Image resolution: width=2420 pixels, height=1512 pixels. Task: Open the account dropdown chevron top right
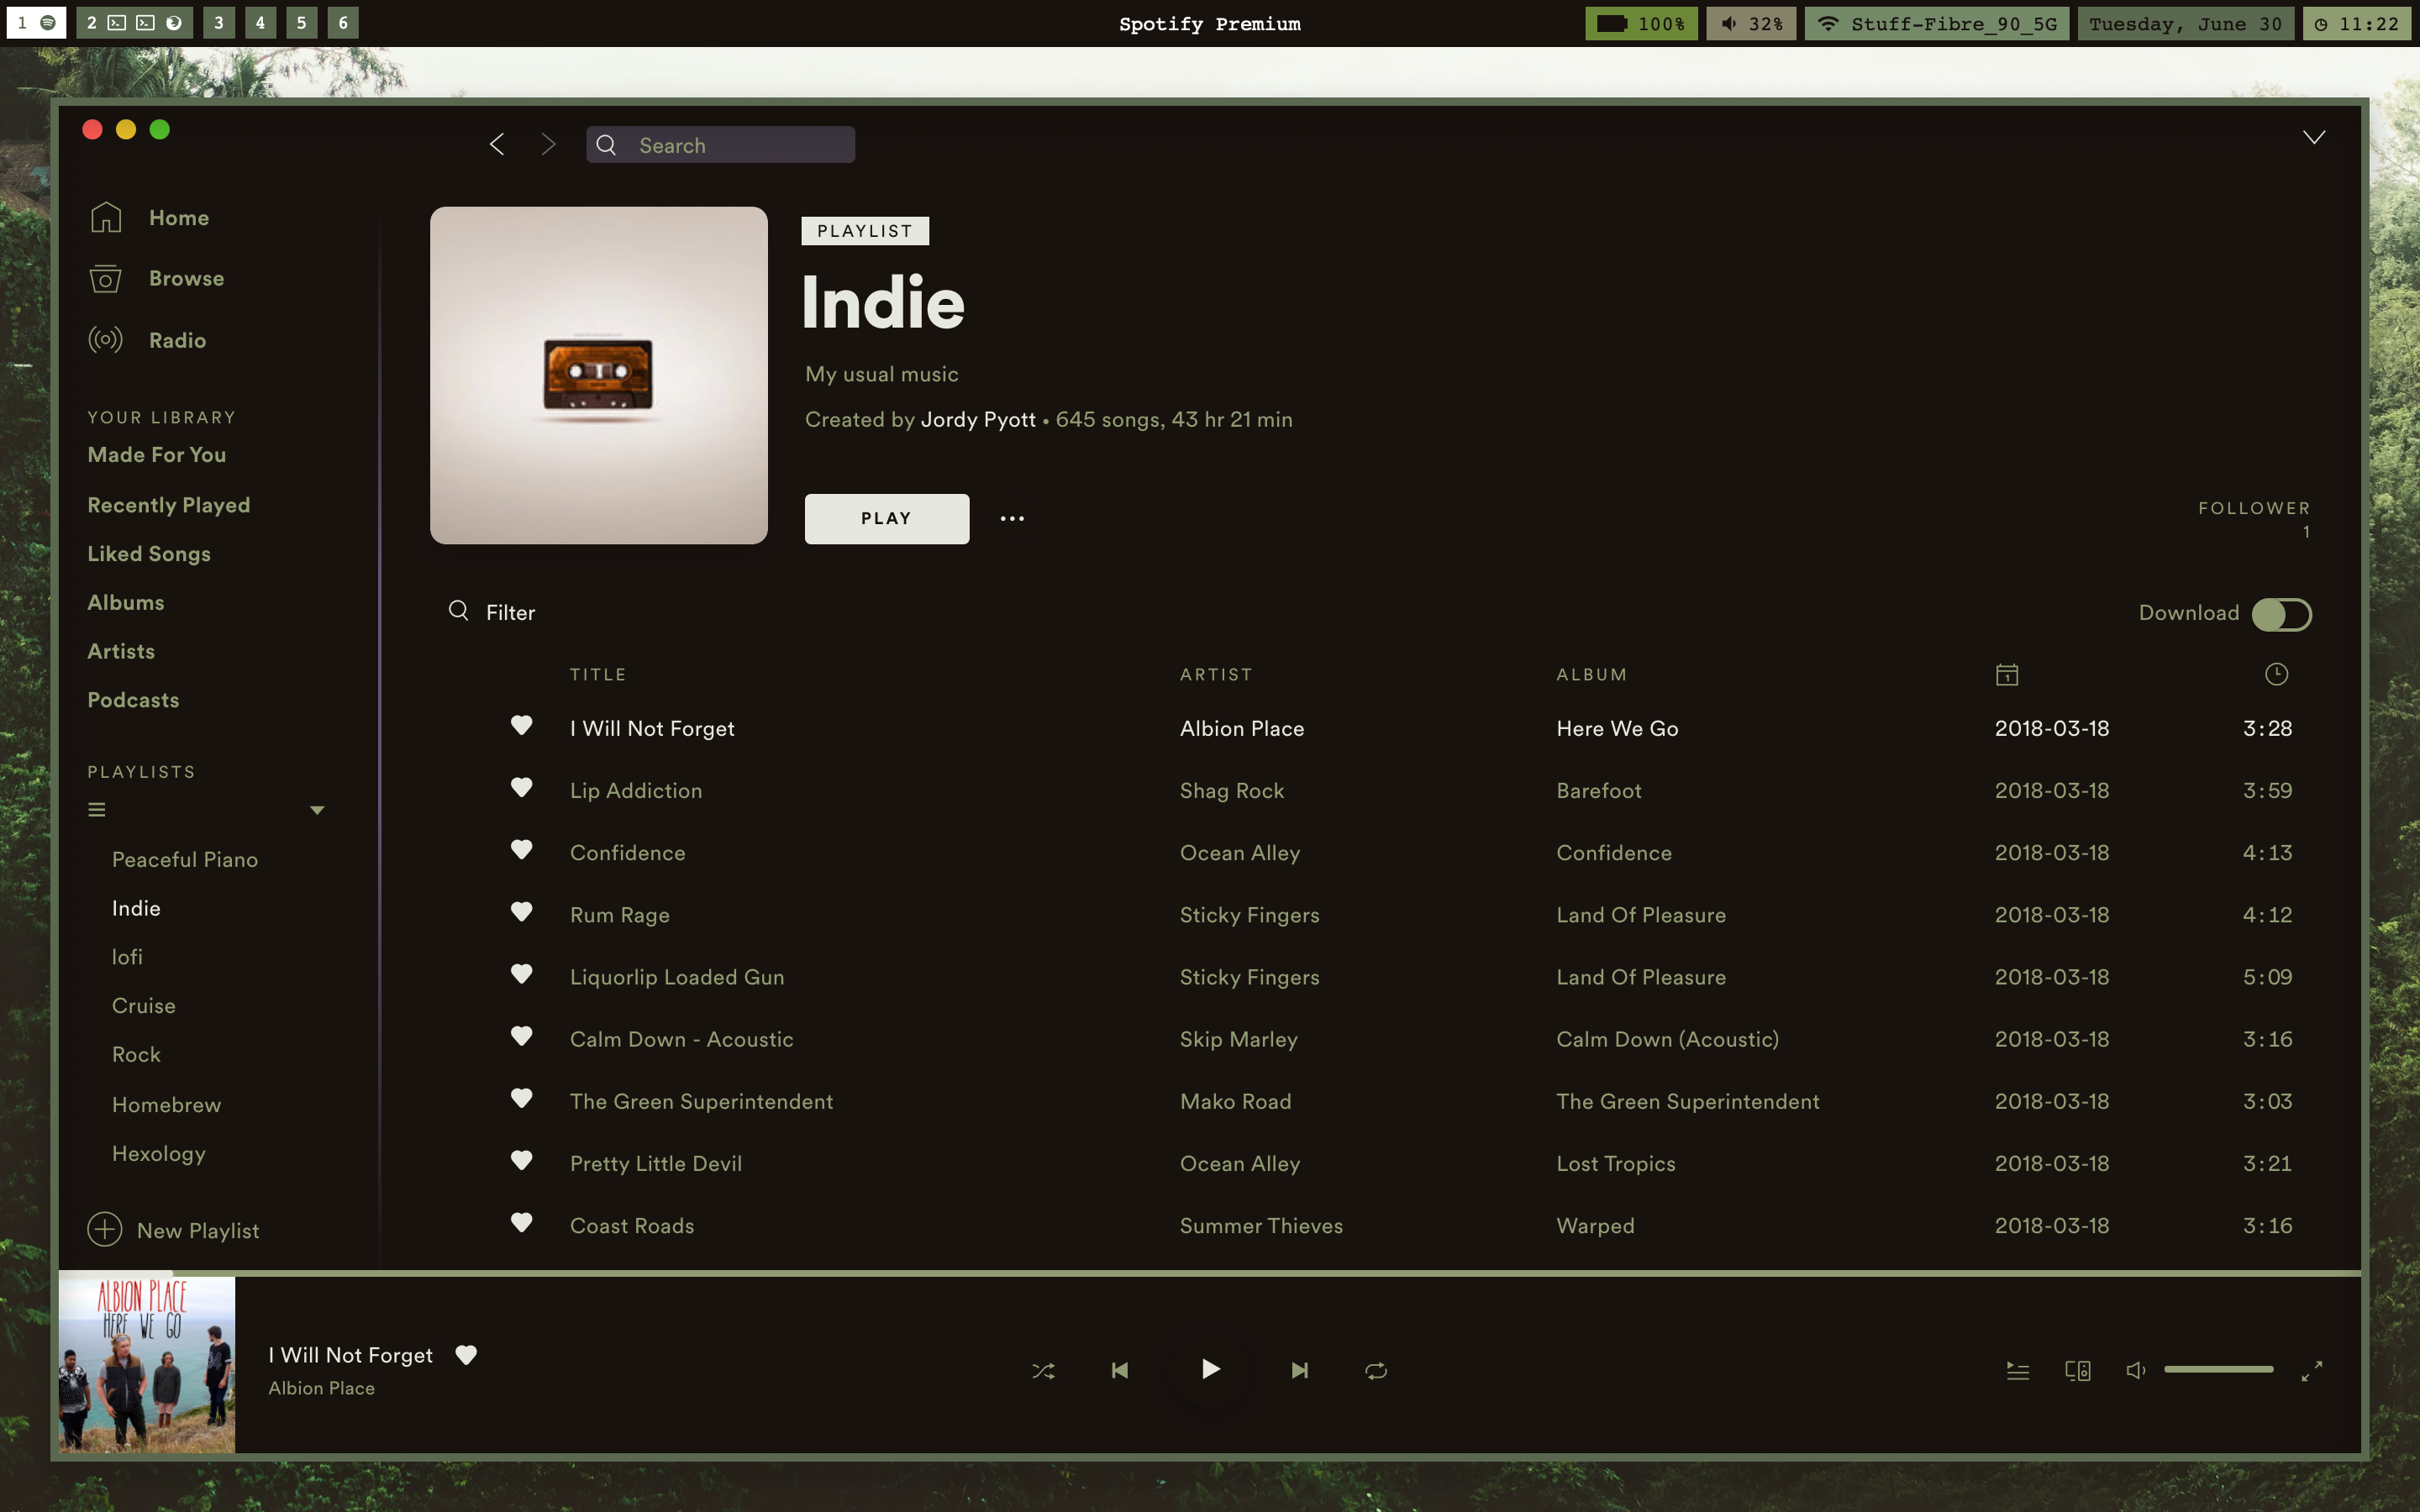pyautogui.click(x=2314, y=137)
